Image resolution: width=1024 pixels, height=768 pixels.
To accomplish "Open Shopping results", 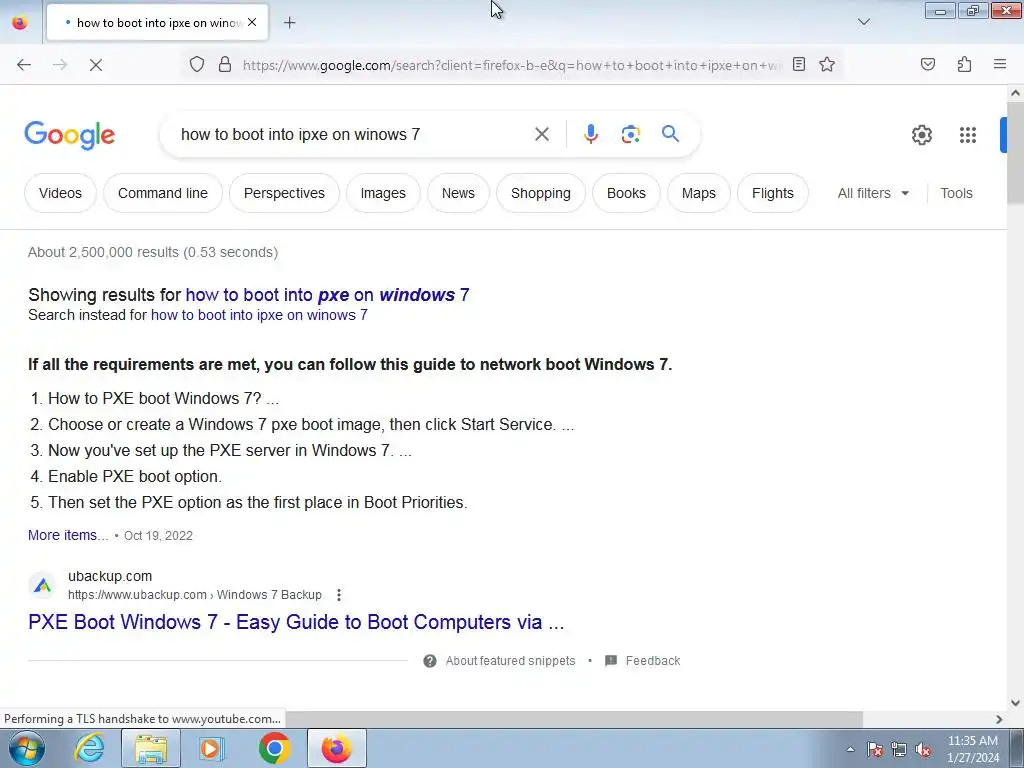I will [x=541, y=193].
